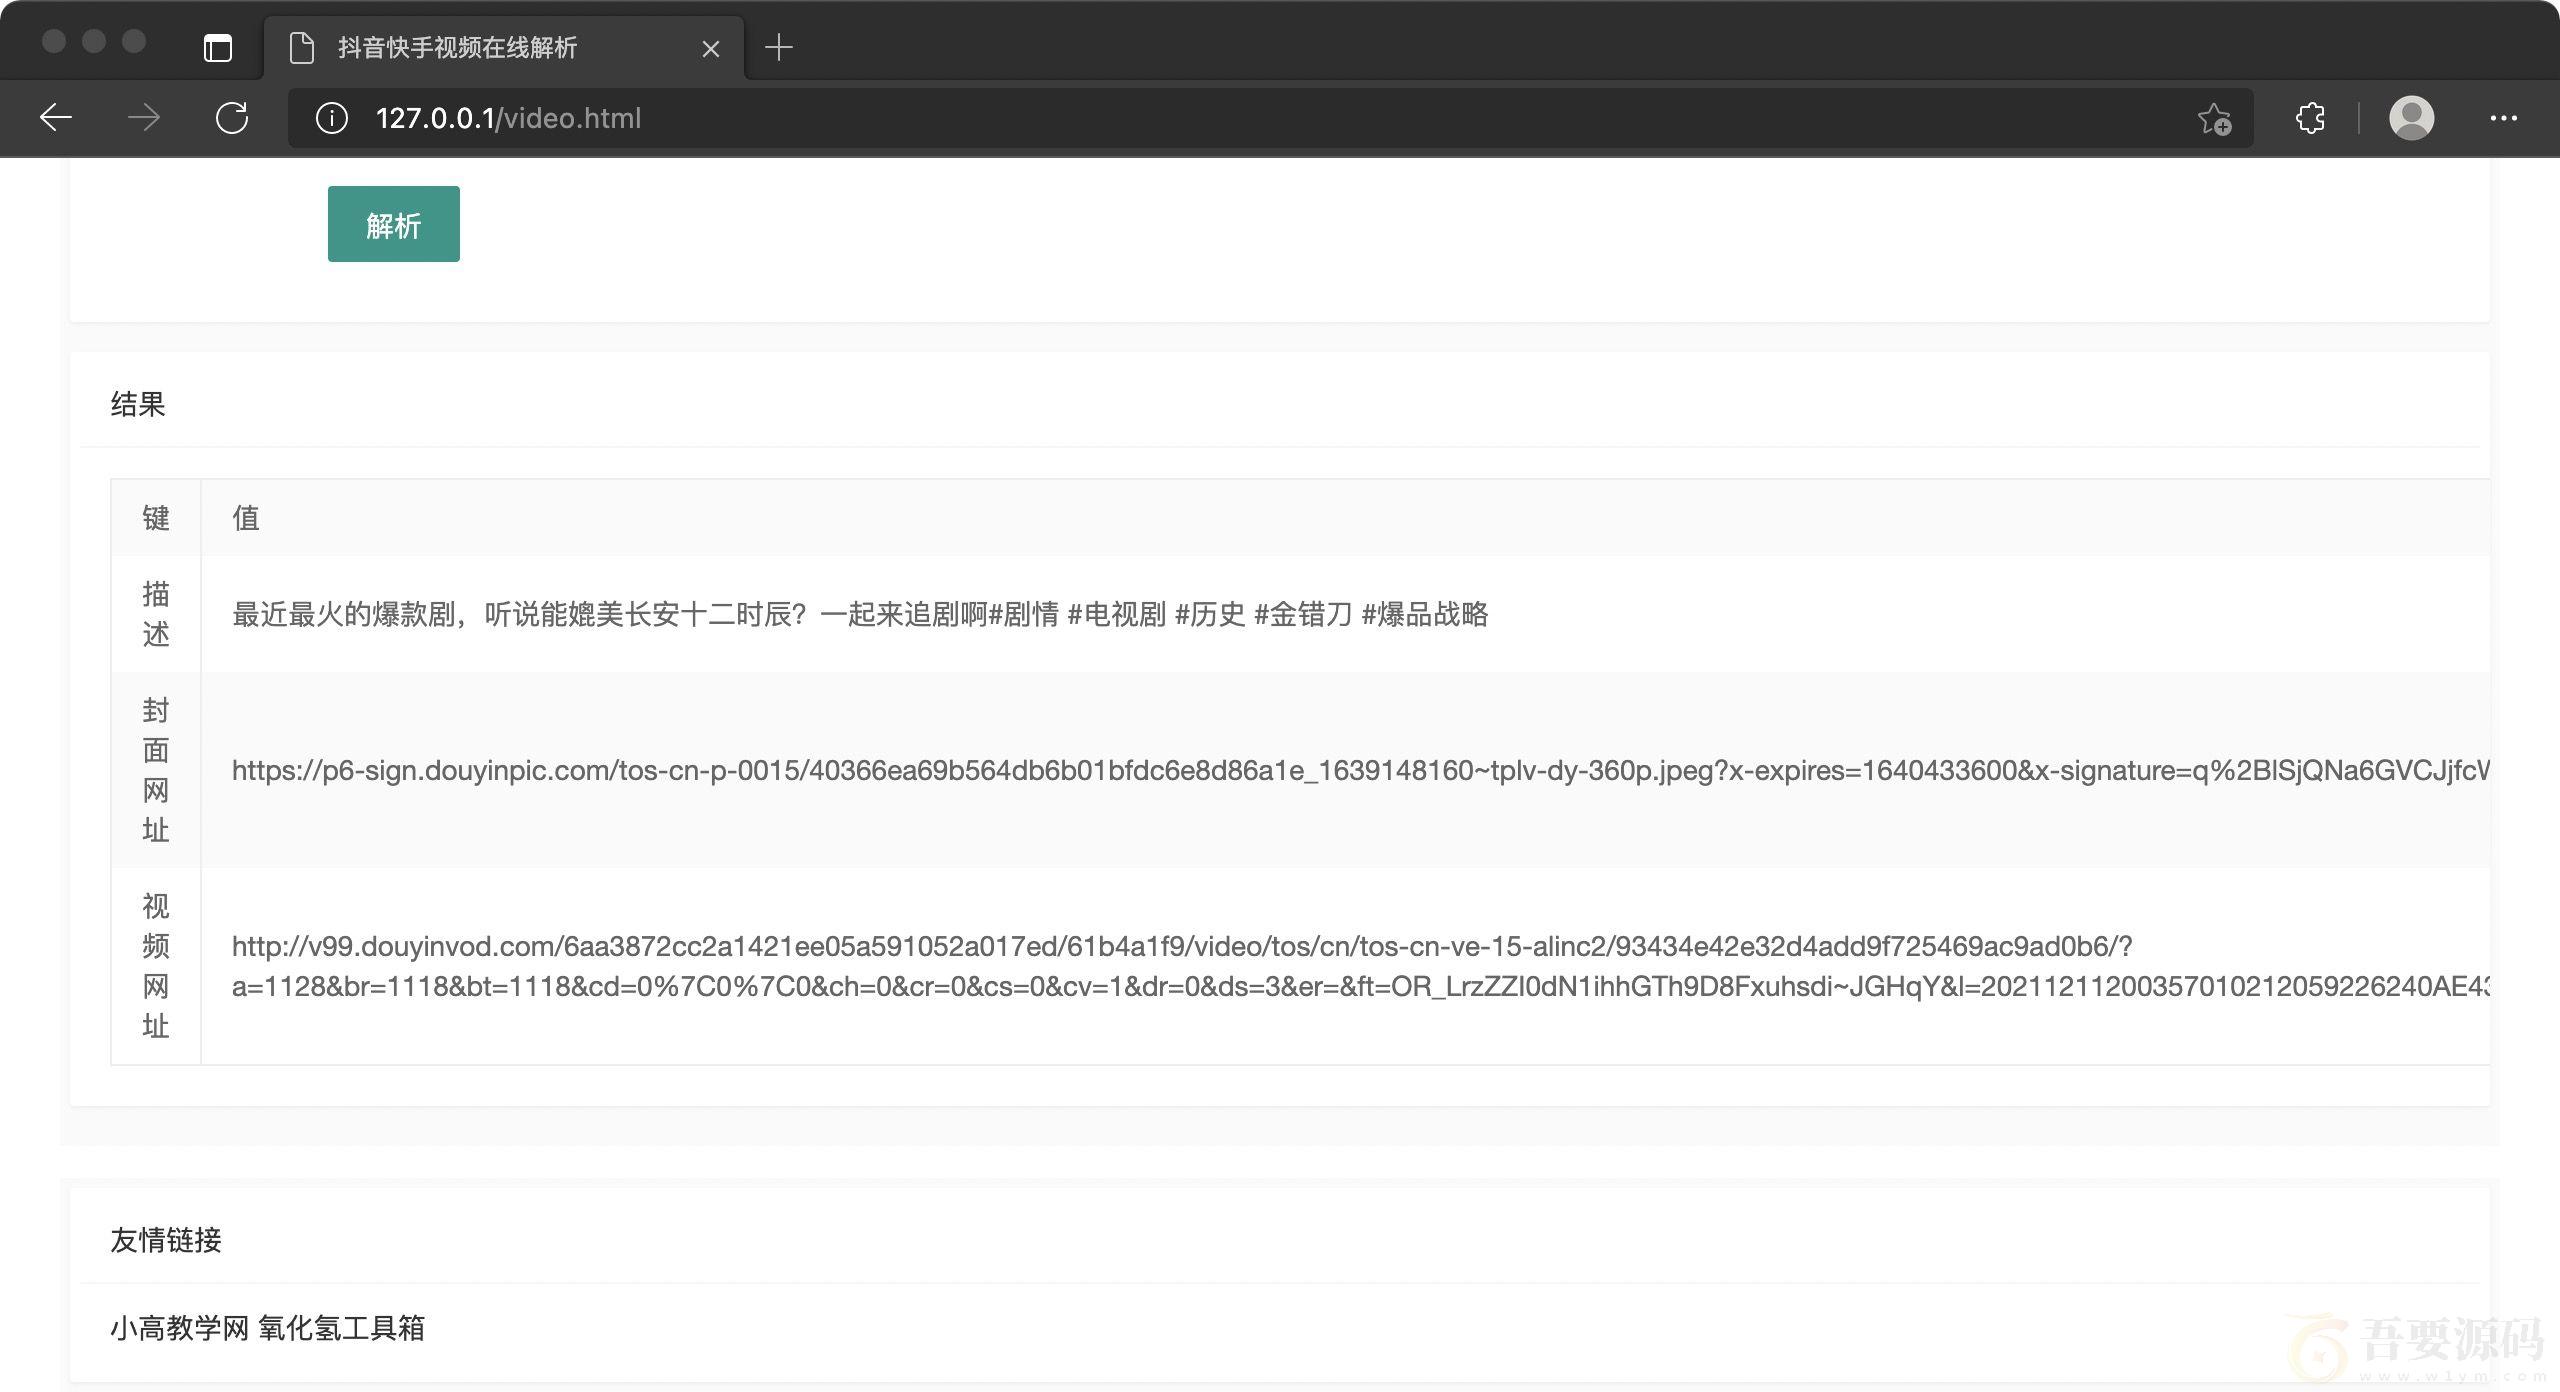Open the tab actions menu icon
Image resolution: width=2560 pixels, height=1392 pixels.
(218, 47)
